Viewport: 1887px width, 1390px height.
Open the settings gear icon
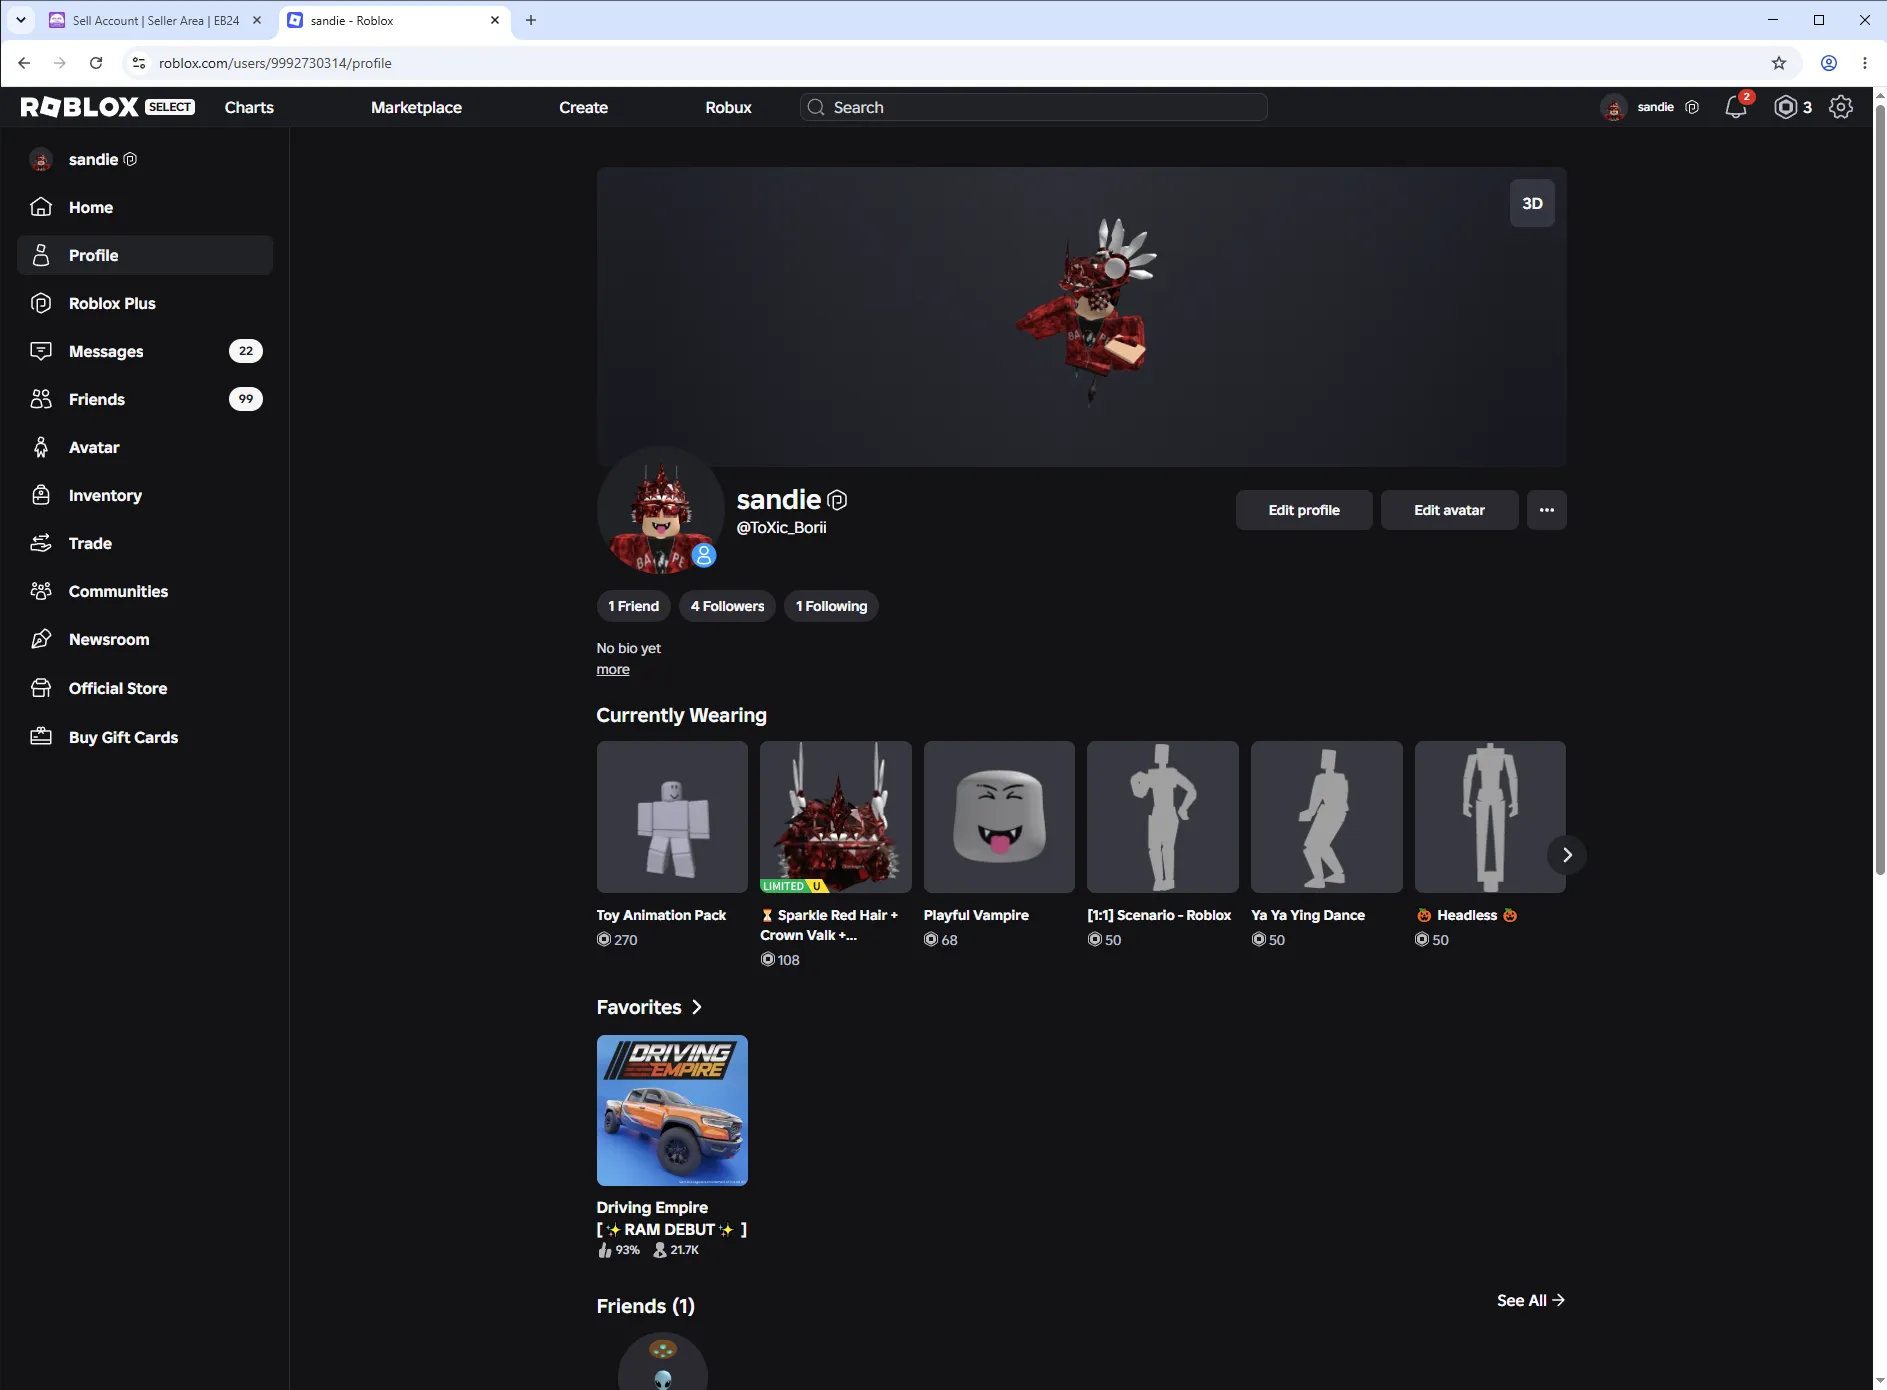(1841, 107)
